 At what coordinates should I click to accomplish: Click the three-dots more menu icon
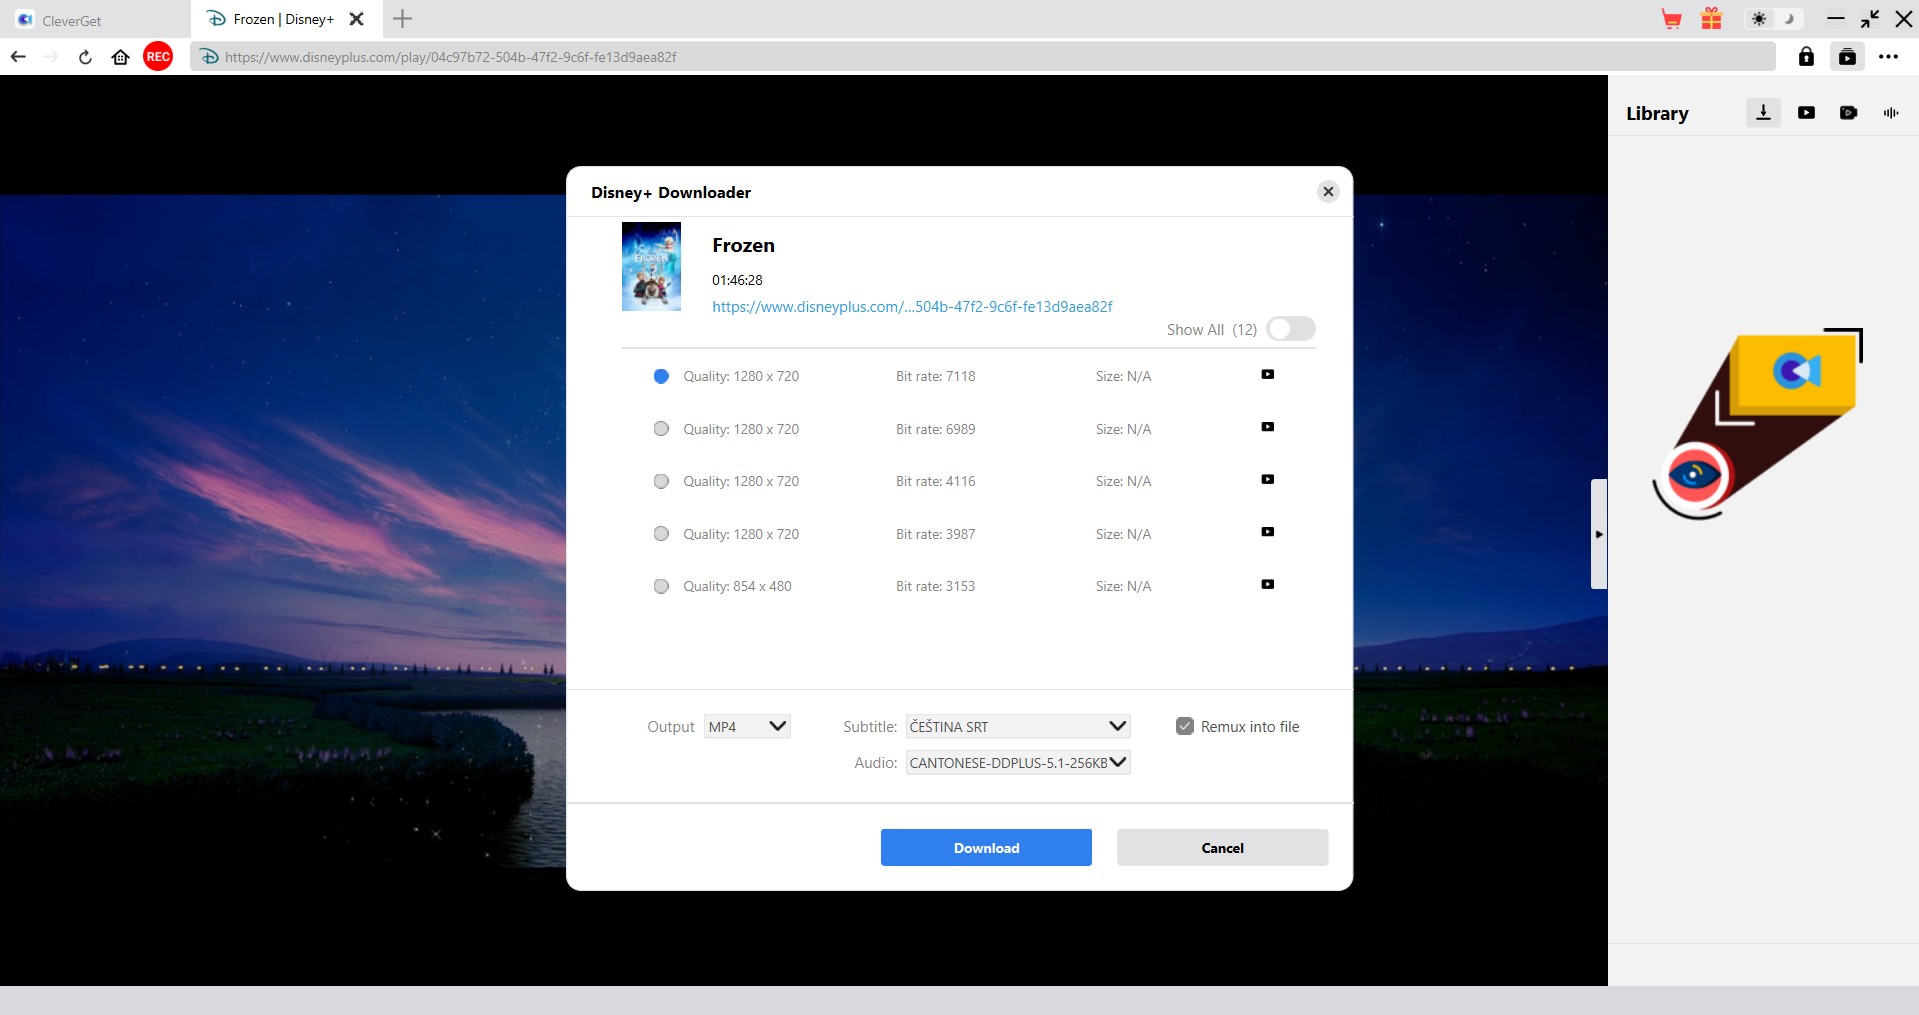tap(1888, 57)
